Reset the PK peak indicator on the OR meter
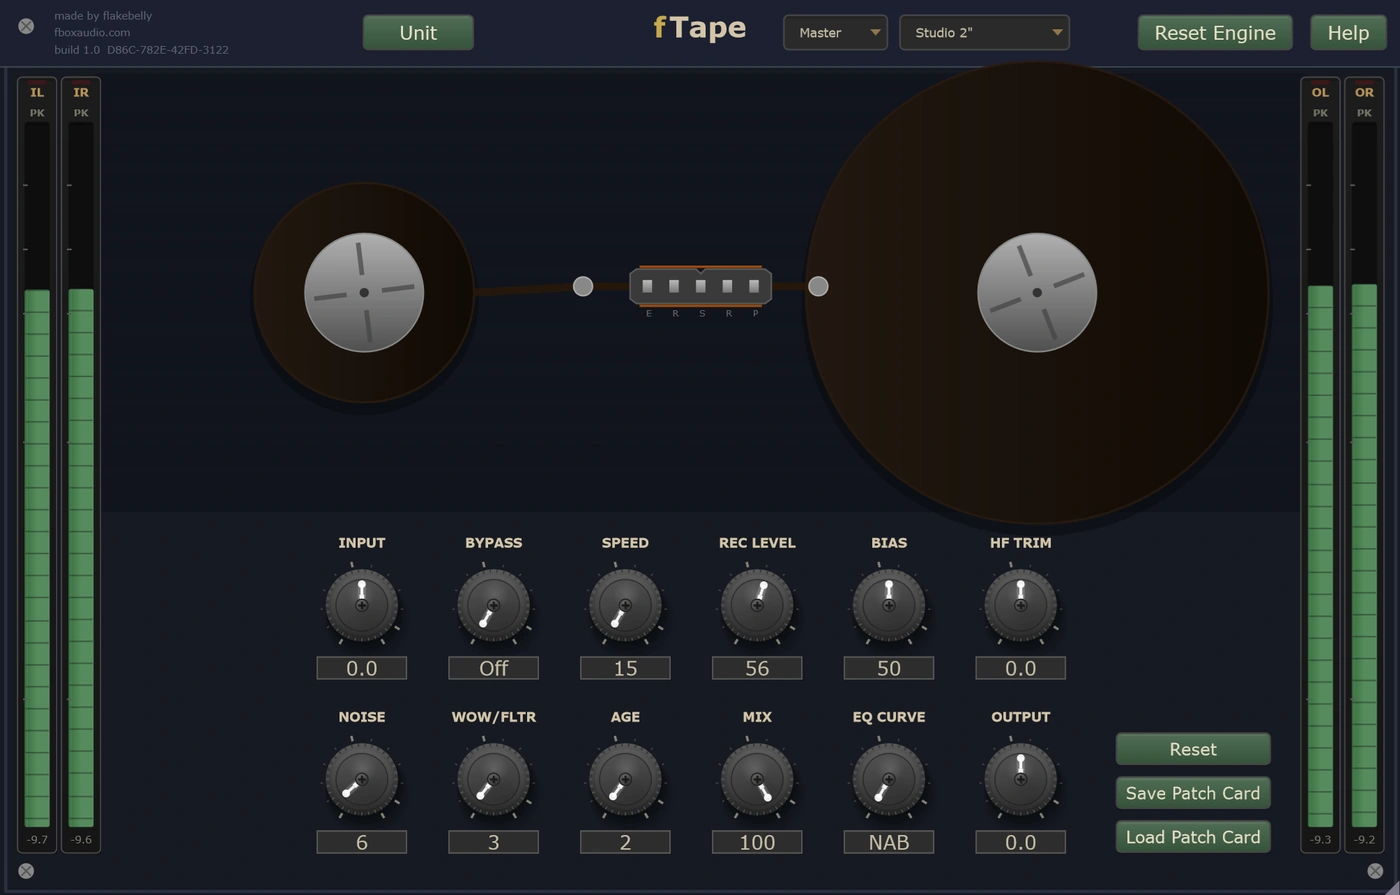Viewport: 1400px width, 895px height. click(1364, 113)
